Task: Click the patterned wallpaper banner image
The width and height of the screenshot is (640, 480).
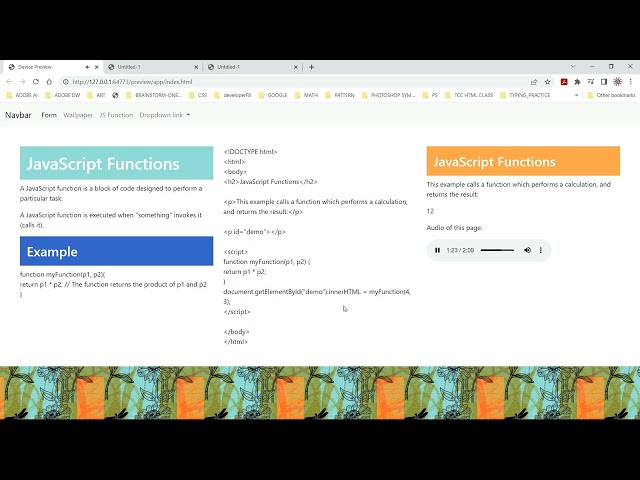Action: tap(320, 393)
